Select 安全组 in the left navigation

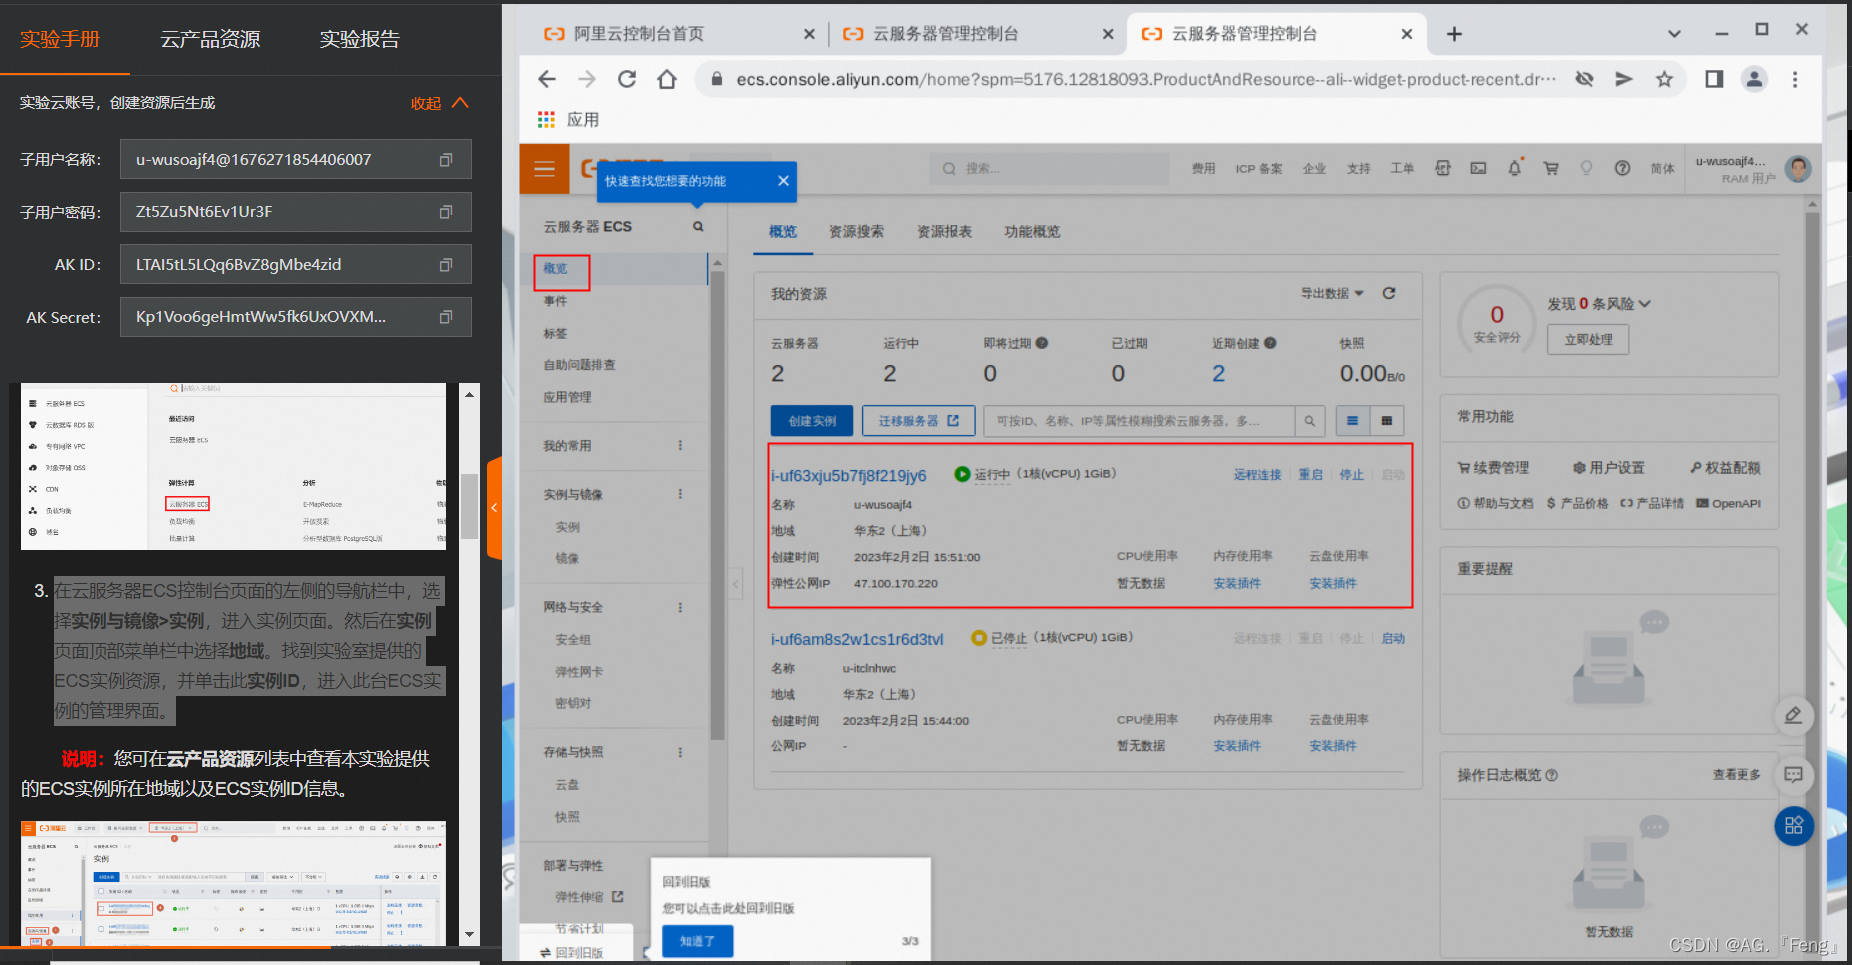pos(573,640)
